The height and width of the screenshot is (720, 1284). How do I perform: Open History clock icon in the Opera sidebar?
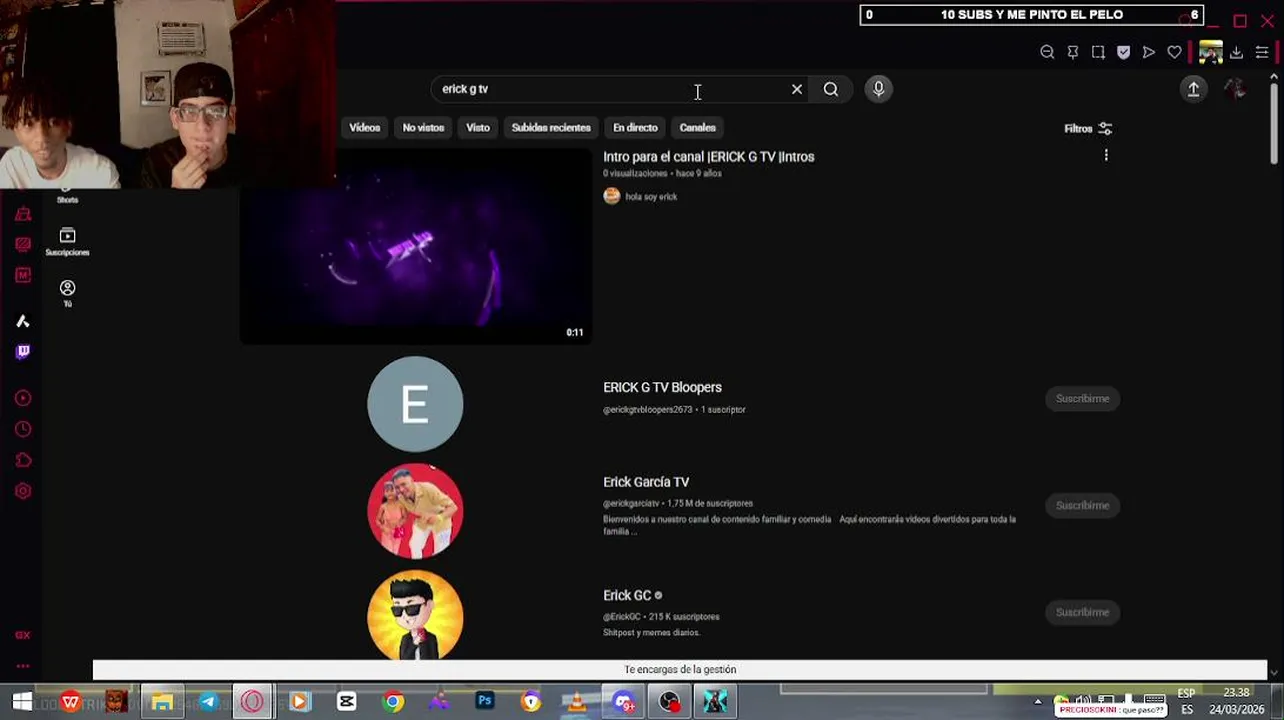click(23, 429)
